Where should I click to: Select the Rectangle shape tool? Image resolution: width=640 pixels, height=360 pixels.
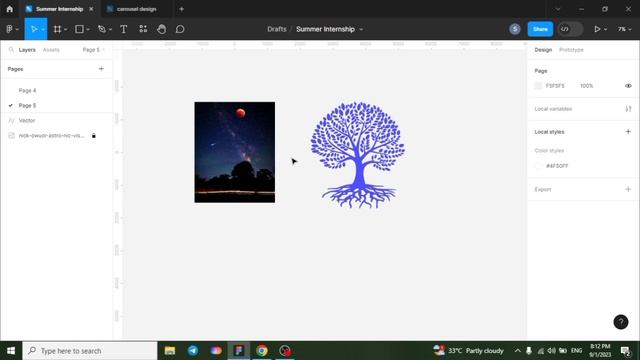coord(79,29)
